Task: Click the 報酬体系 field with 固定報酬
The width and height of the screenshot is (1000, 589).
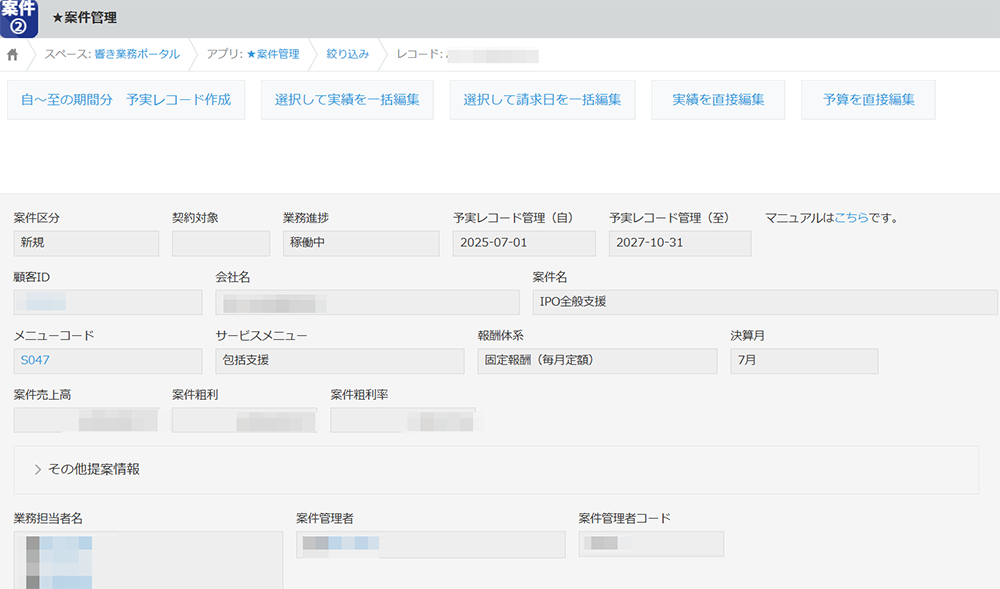Action: (597, 360)
